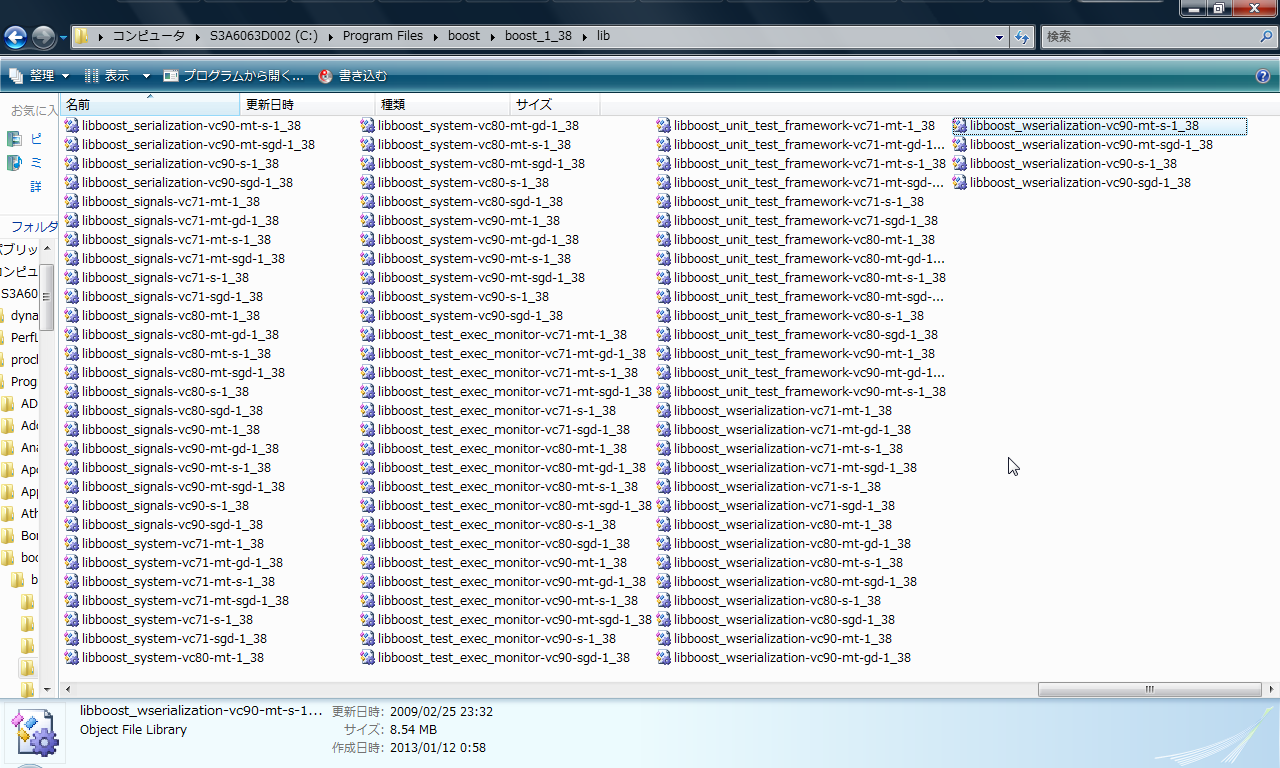Sort files by the 名前 column header

[x=150, y=104]
